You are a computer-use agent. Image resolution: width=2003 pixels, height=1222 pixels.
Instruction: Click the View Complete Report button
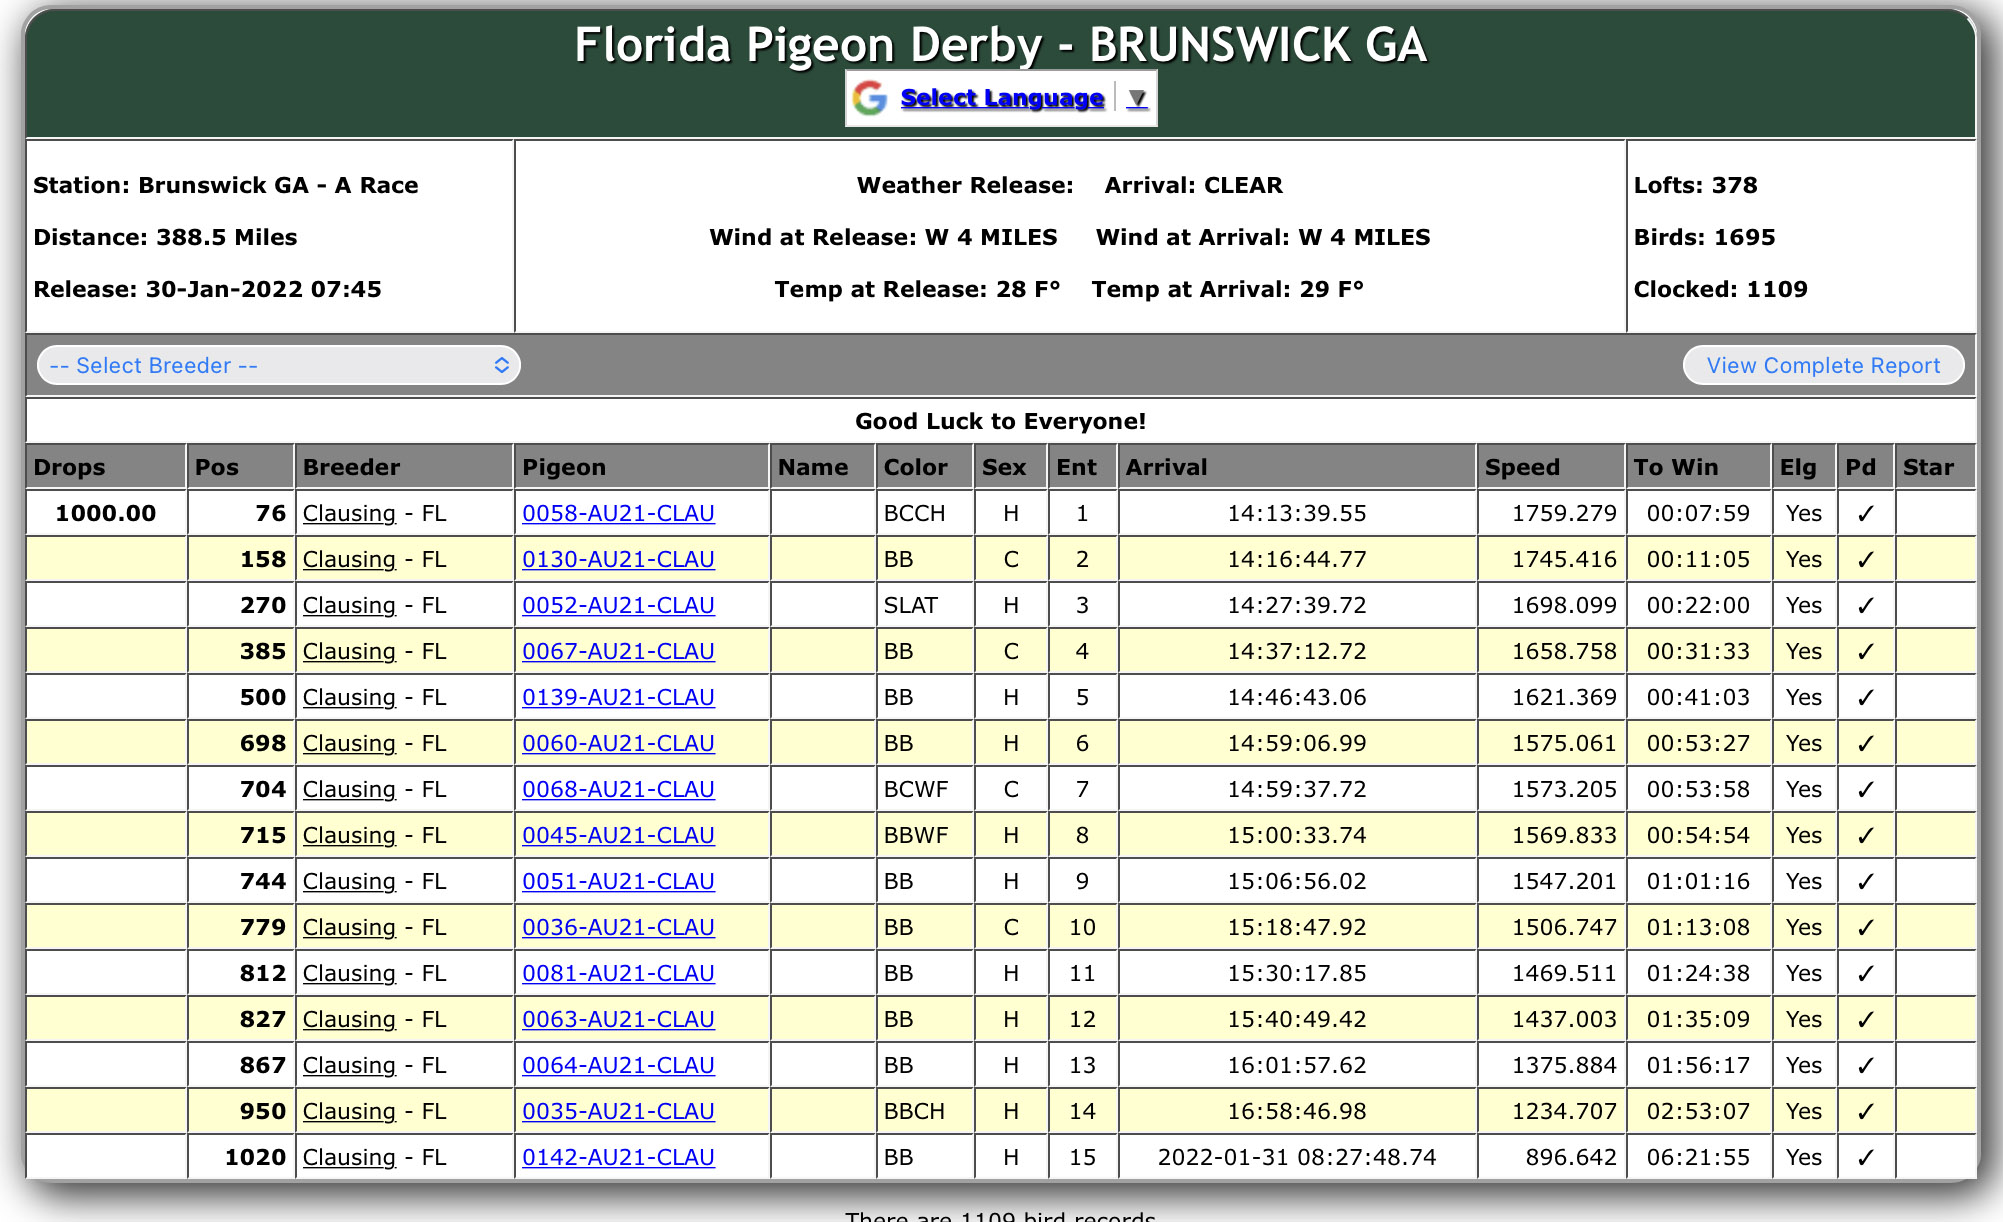click(x=1822, y=365)
